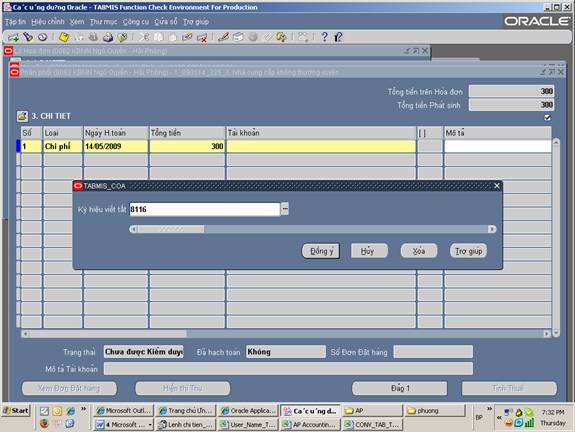The width and height of the screenshot is (575, 432).
Task: Open the Thư mục menu
Action: coord(103,22)
